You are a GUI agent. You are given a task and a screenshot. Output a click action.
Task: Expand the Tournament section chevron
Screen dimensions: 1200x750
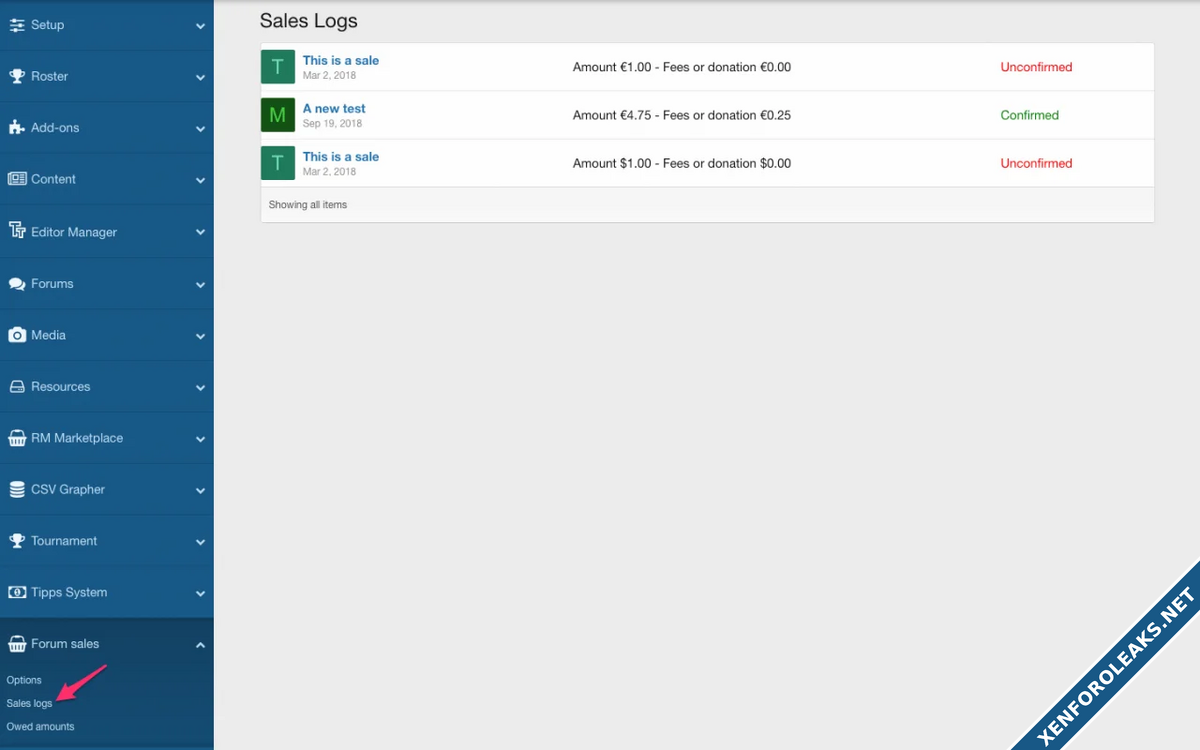[200, 542]
